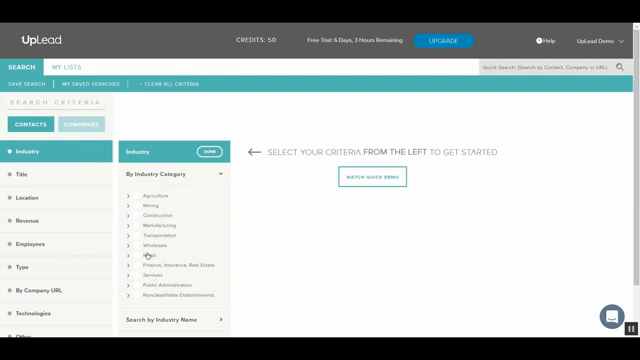The image size is (640, 360).
Task: Open the Title criteria item
Action: (x=56, y=174)
